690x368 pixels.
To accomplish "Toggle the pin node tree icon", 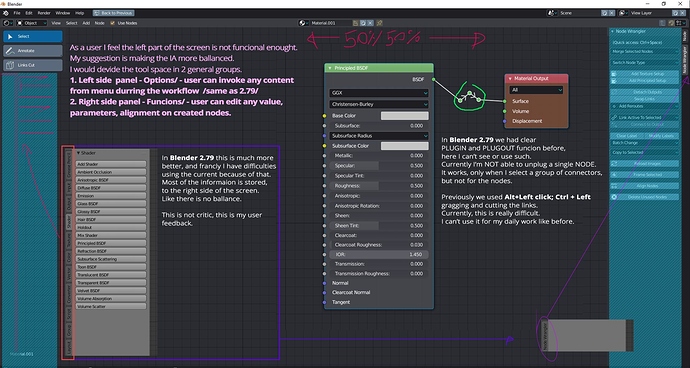I will [x=379, y=23].
